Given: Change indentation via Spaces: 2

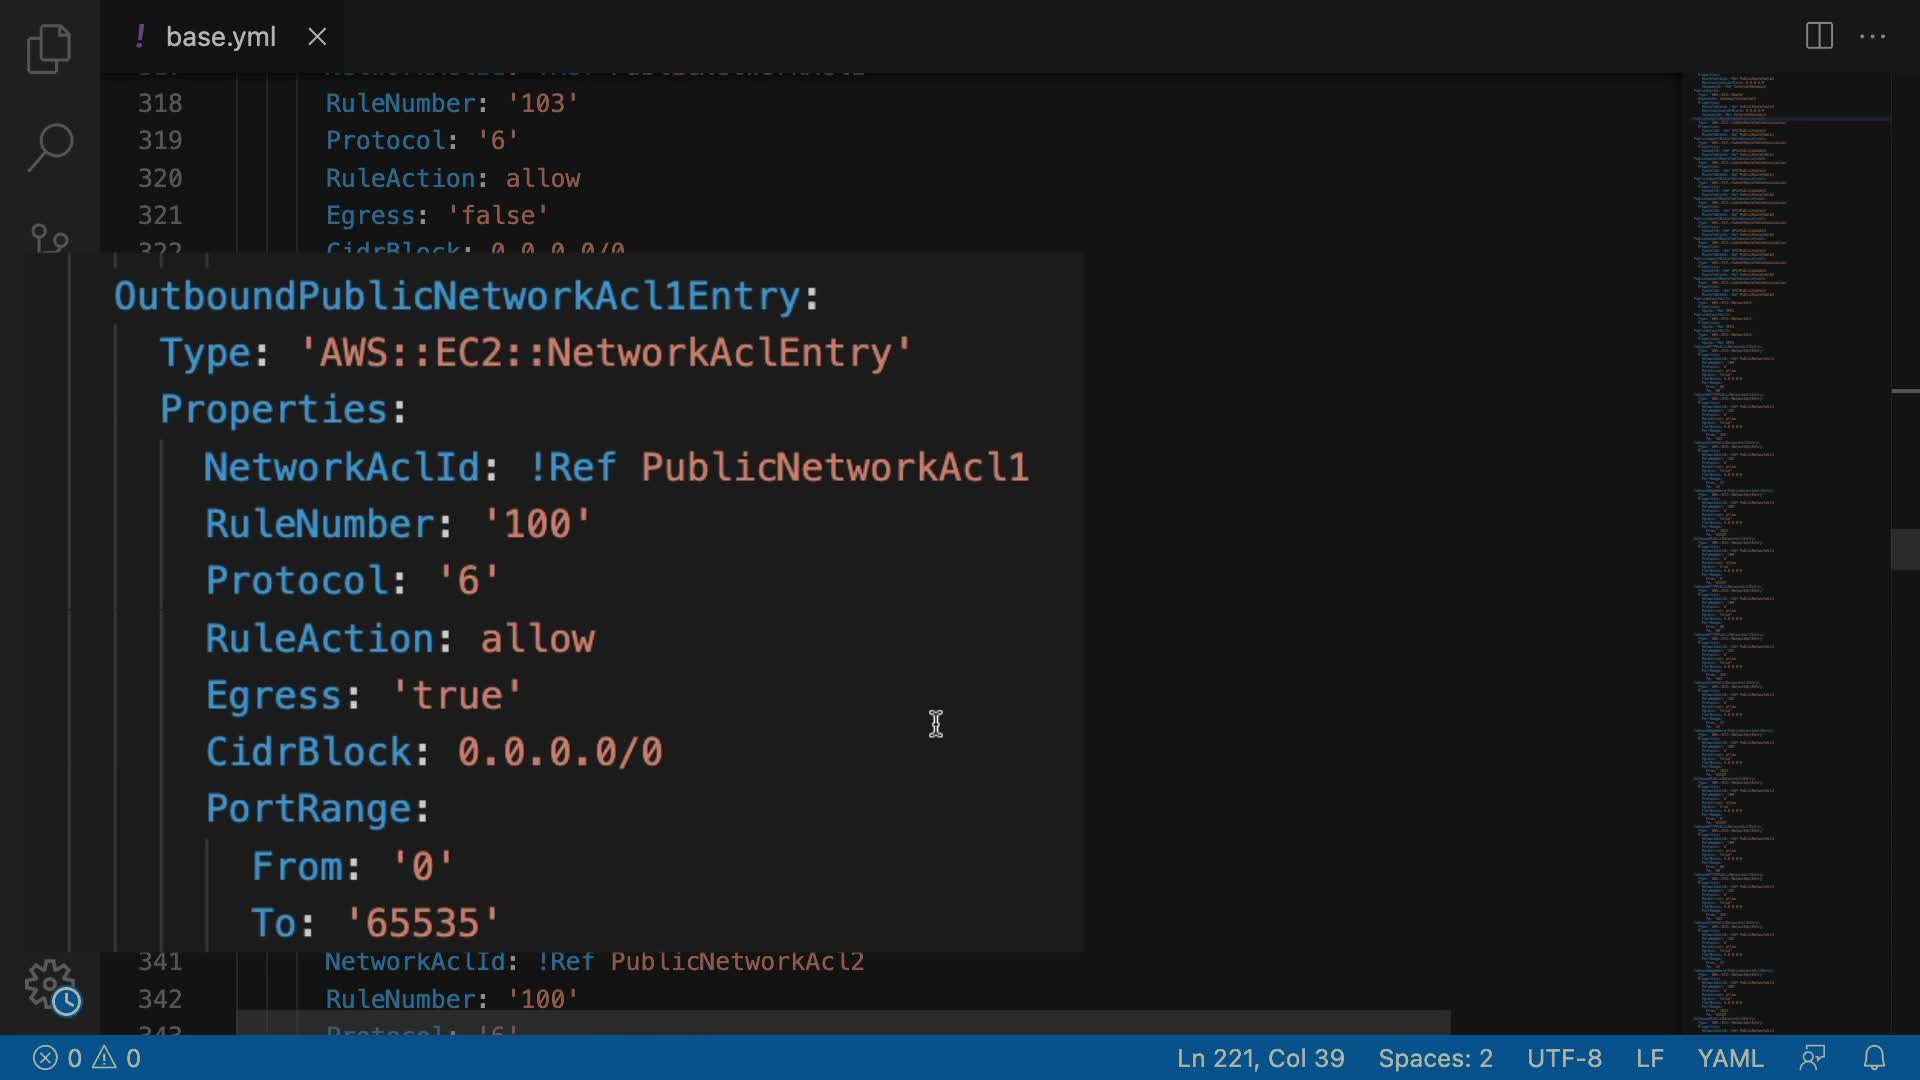Looking at the screenshot, I should click(1435, 1058).
